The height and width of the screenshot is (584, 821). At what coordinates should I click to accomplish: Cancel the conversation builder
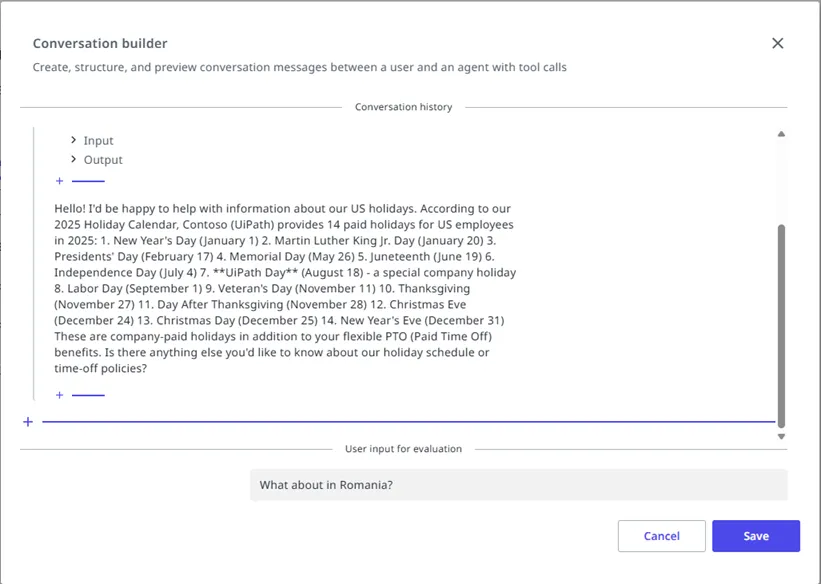pos(661,536)
